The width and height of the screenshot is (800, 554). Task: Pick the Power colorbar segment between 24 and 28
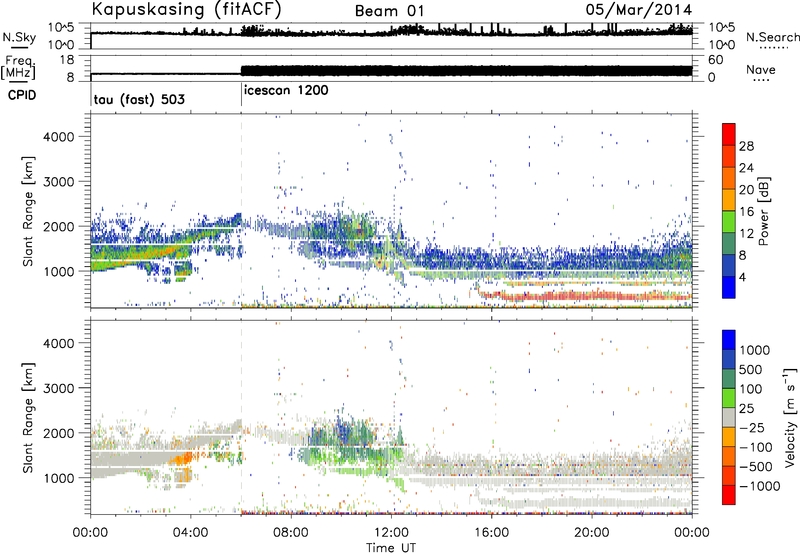coord(729,156)
